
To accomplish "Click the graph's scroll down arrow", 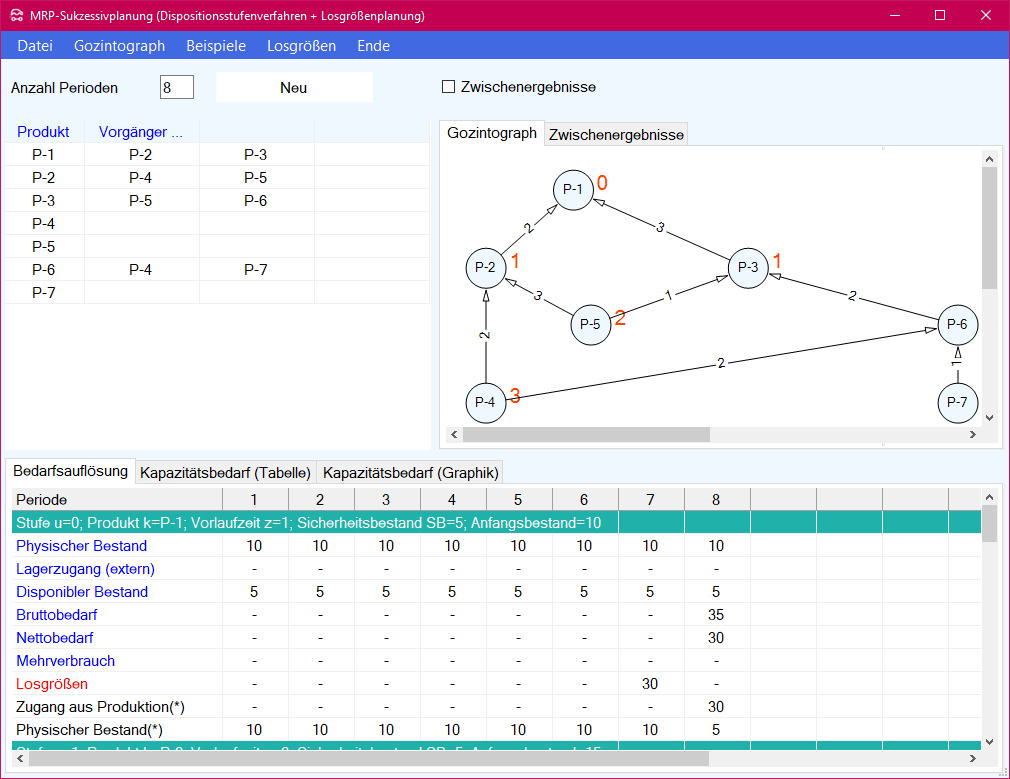I will 989,418.
